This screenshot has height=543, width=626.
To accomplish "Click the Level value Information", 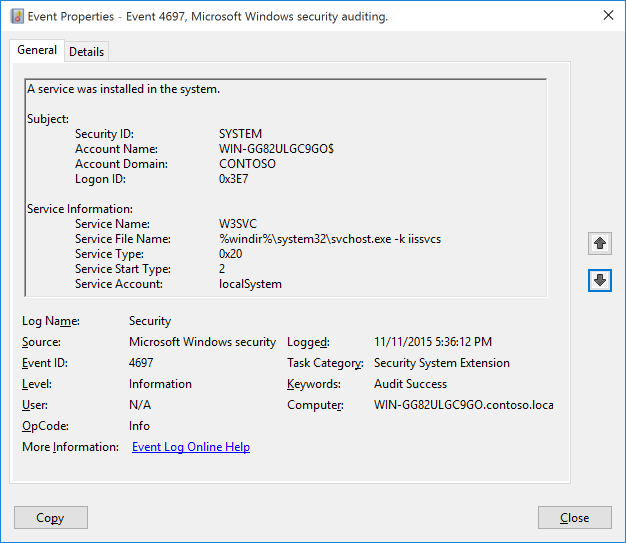I will (160, 384).
